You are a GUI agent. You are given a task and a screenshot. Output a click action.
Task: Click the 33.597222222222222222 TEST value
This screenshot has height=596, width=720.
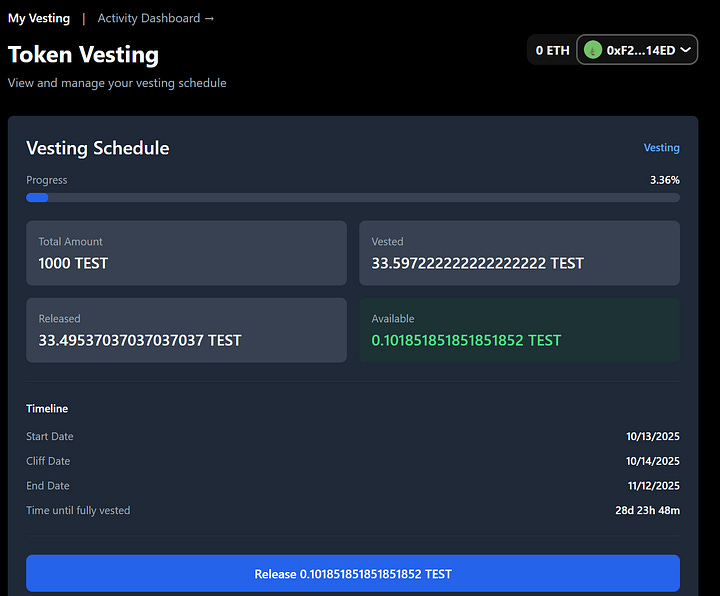pyautogui.click(x=478, y=263)
